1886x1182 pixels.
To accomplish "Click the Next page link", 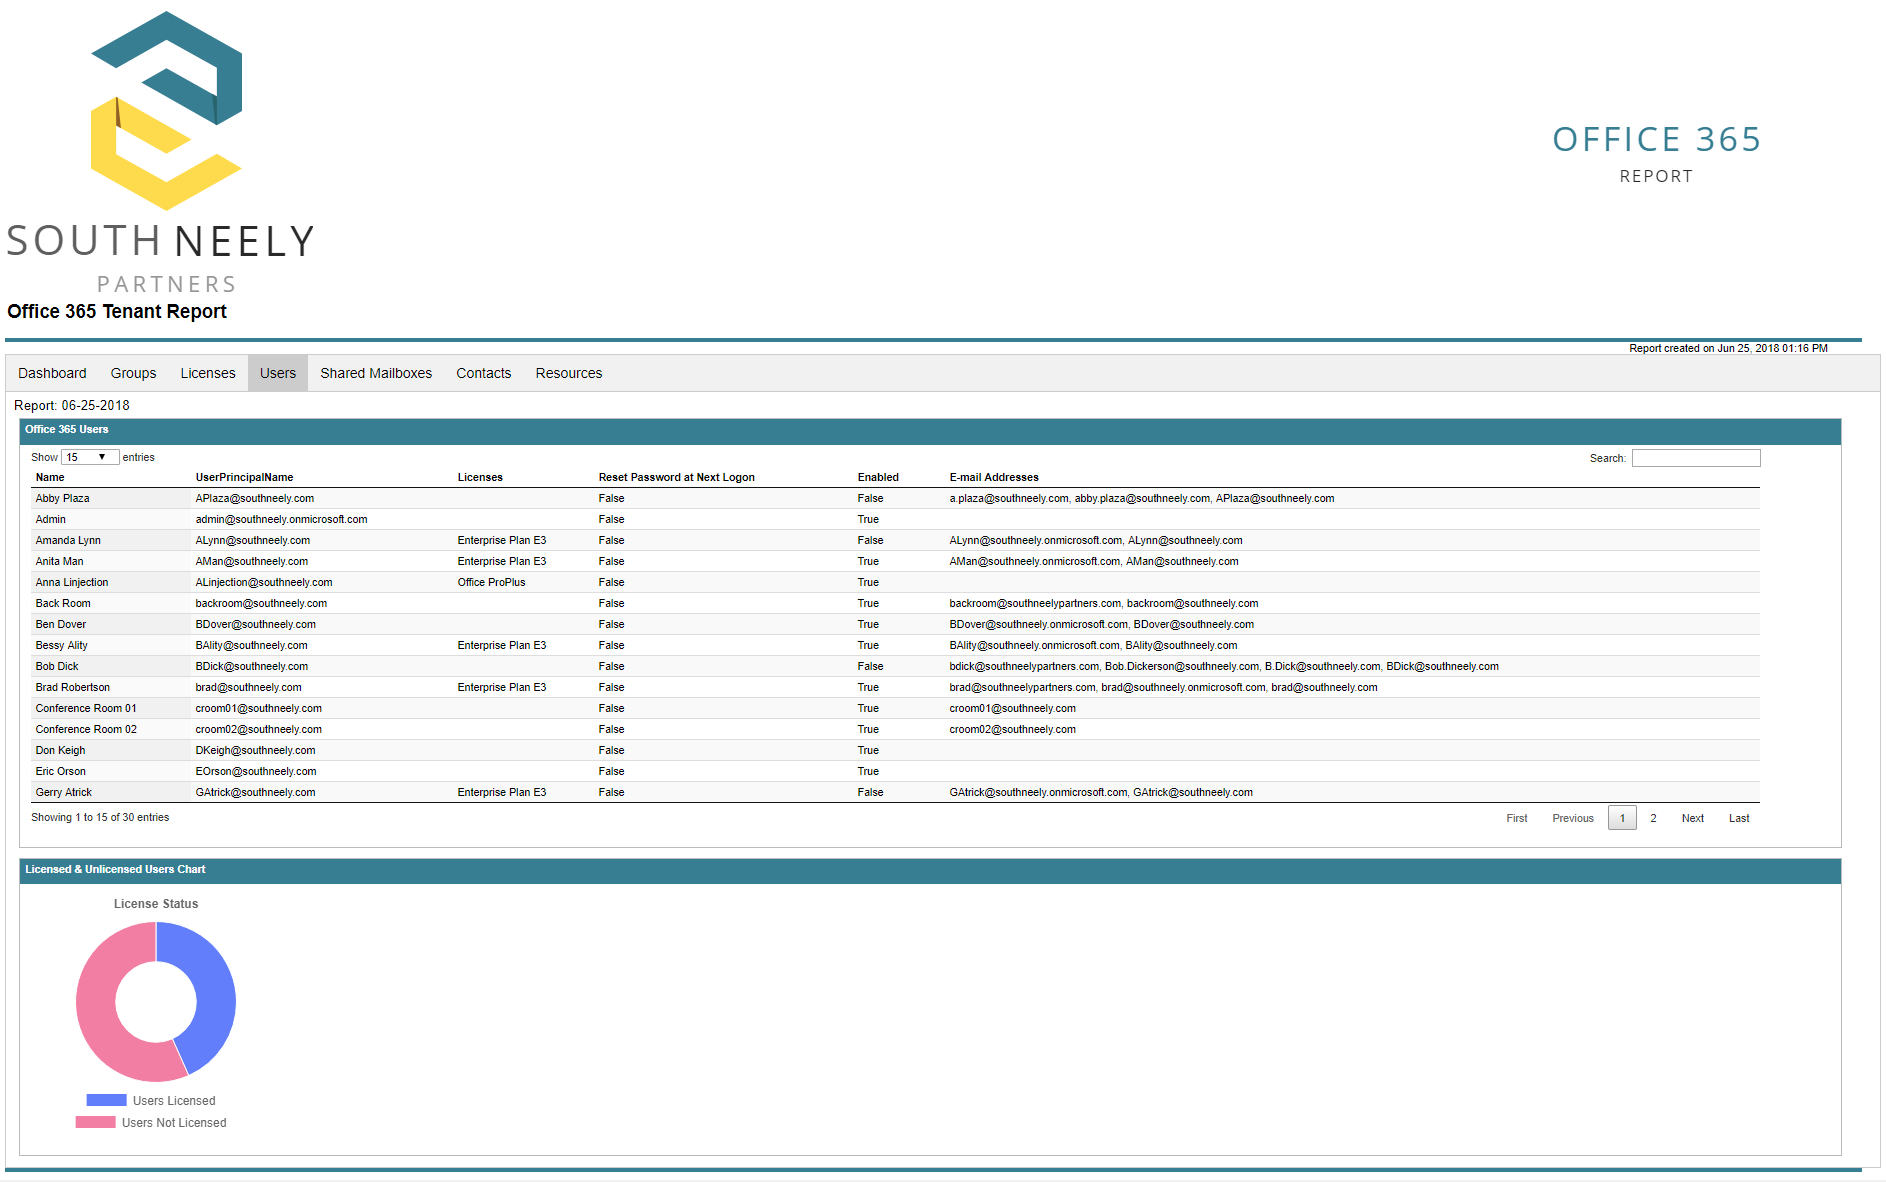I will coord(1693,818).
